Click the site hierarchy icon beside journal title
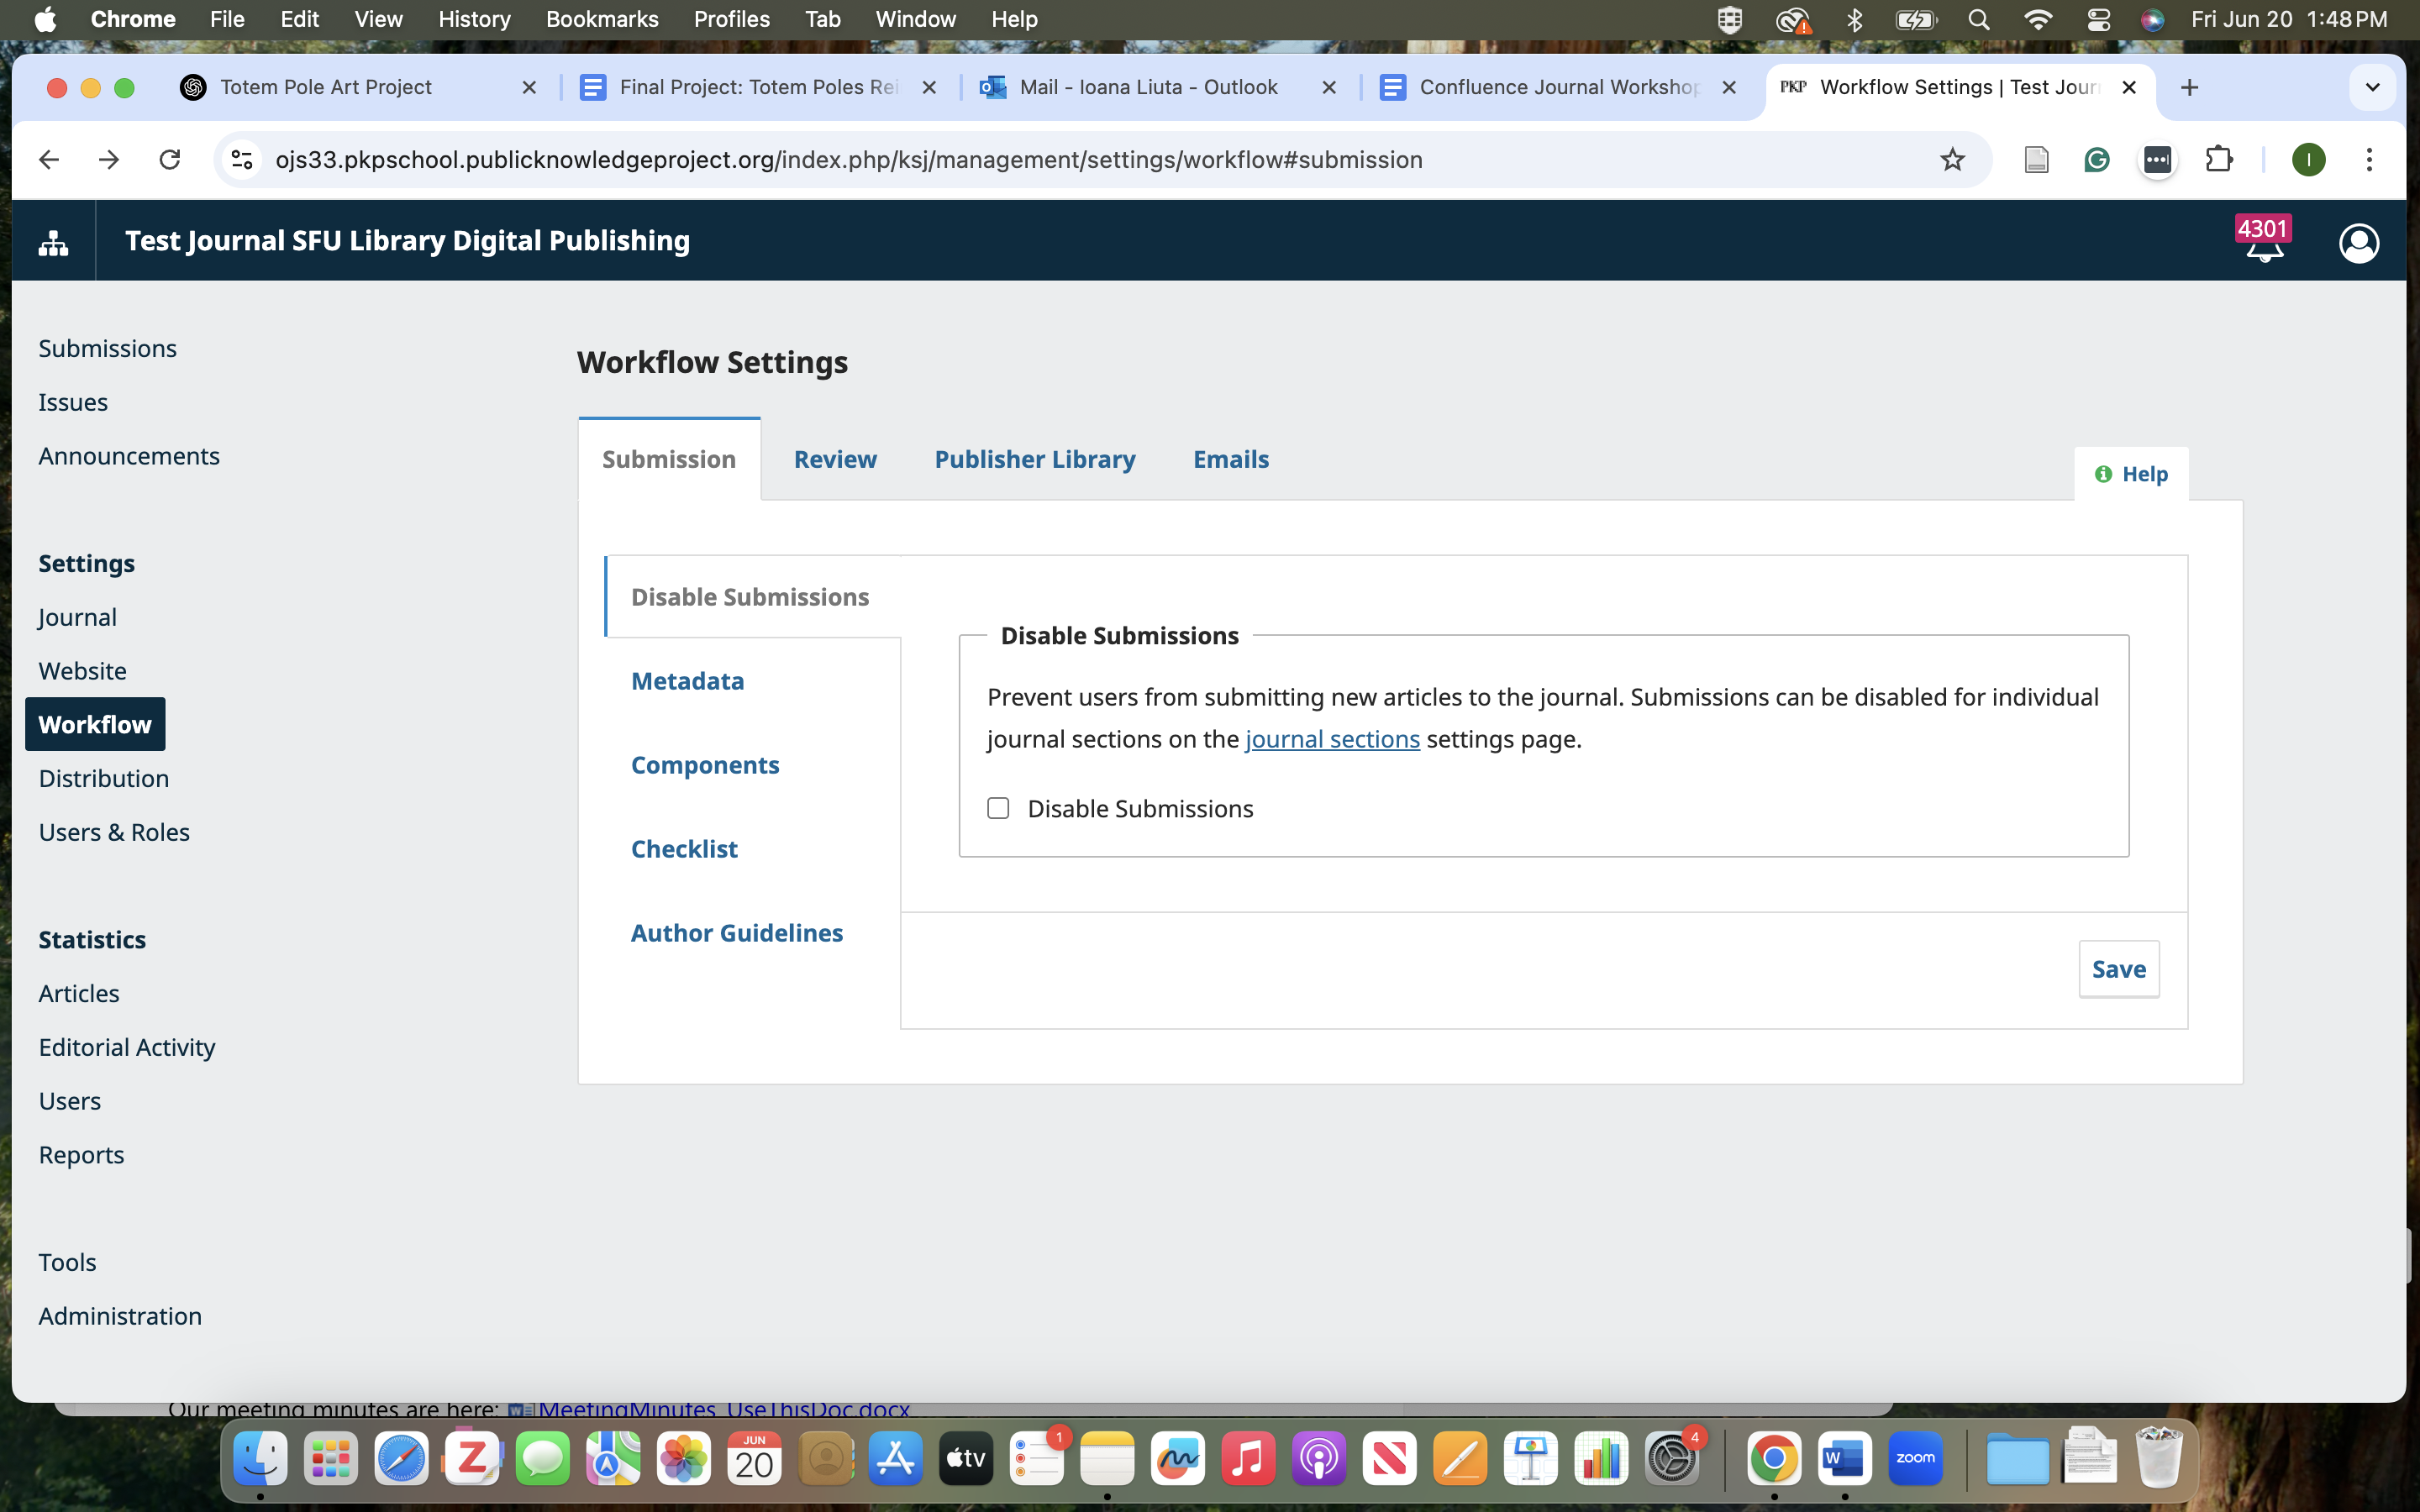The height and width of the screenshot is (1512, 2420). click(53, 241)
